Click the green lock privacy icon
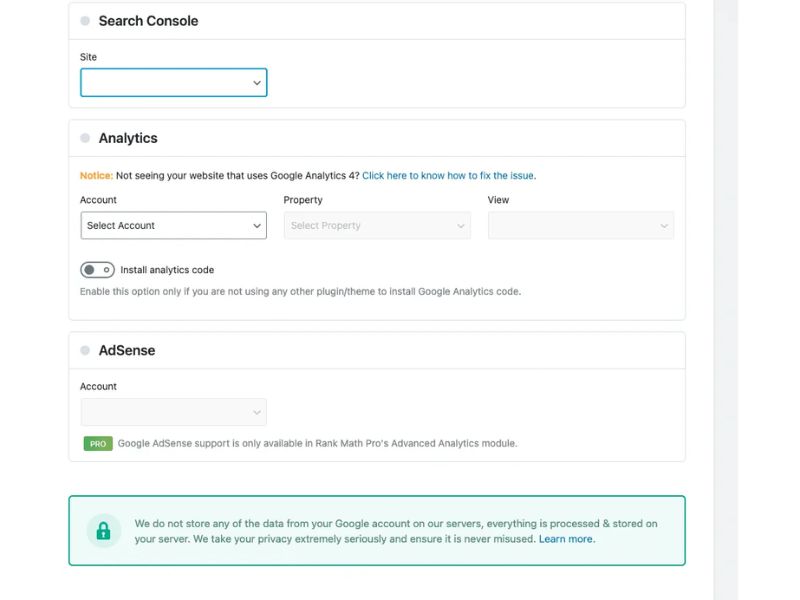Viewport: 800px width, 600px height. pyautogui.click(x=104, y=531)
